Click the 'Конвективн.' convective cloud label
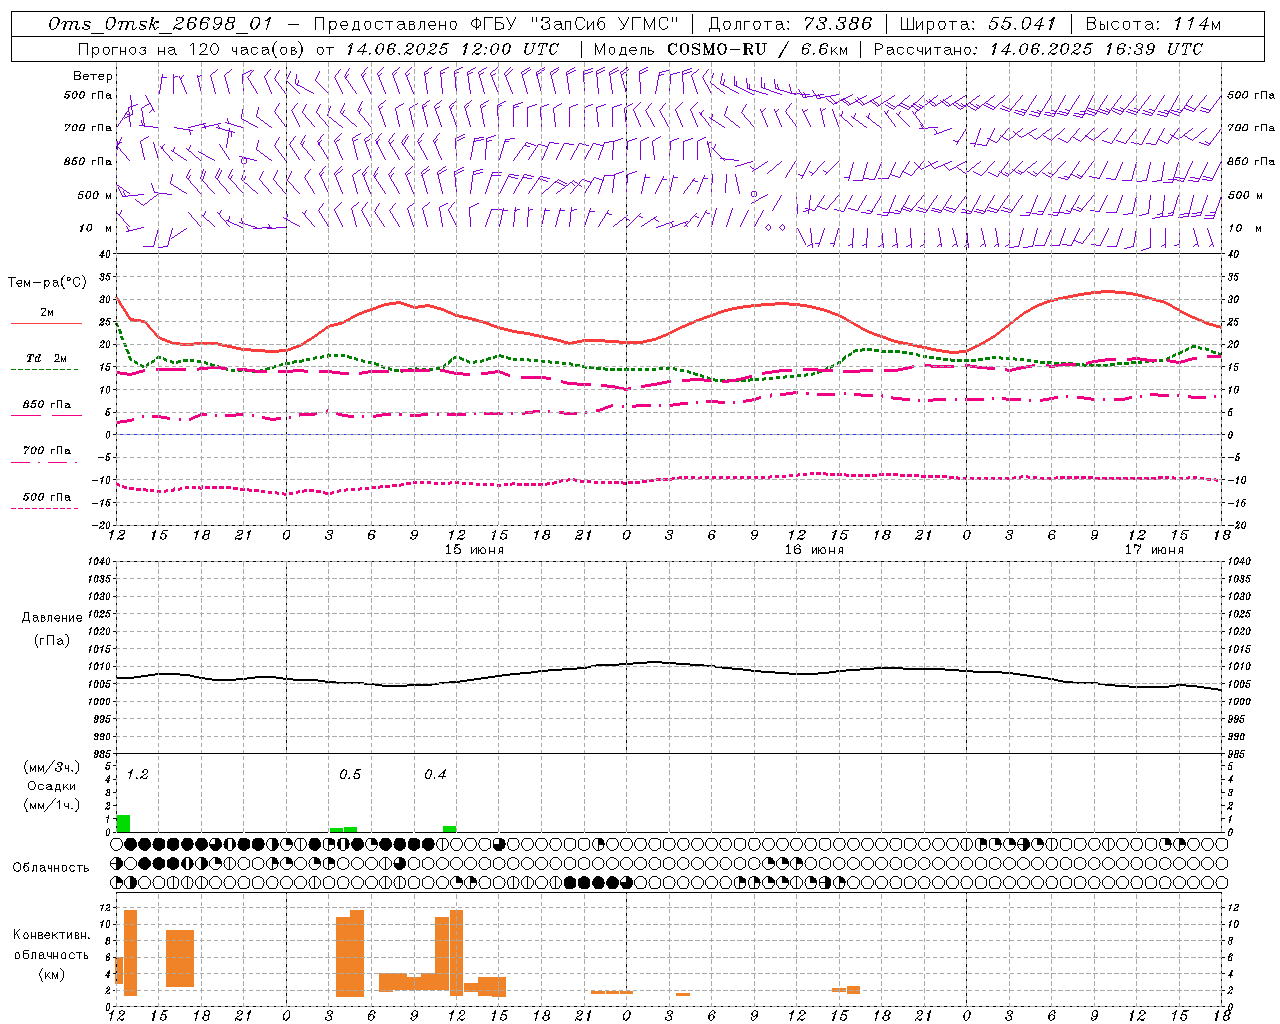 [x=51, y=935]
